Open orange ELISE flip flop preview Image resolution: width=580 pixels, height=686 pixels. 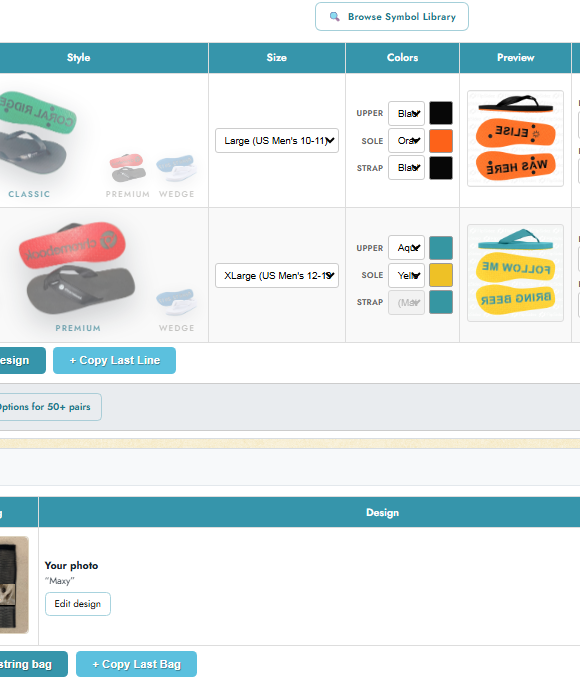click(x=515, y=139)
